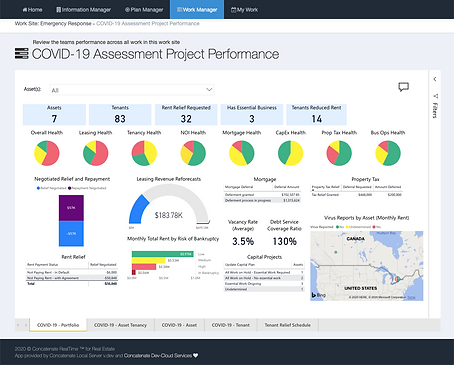Sort by Relief Negotiated column header

coord(103,265)
